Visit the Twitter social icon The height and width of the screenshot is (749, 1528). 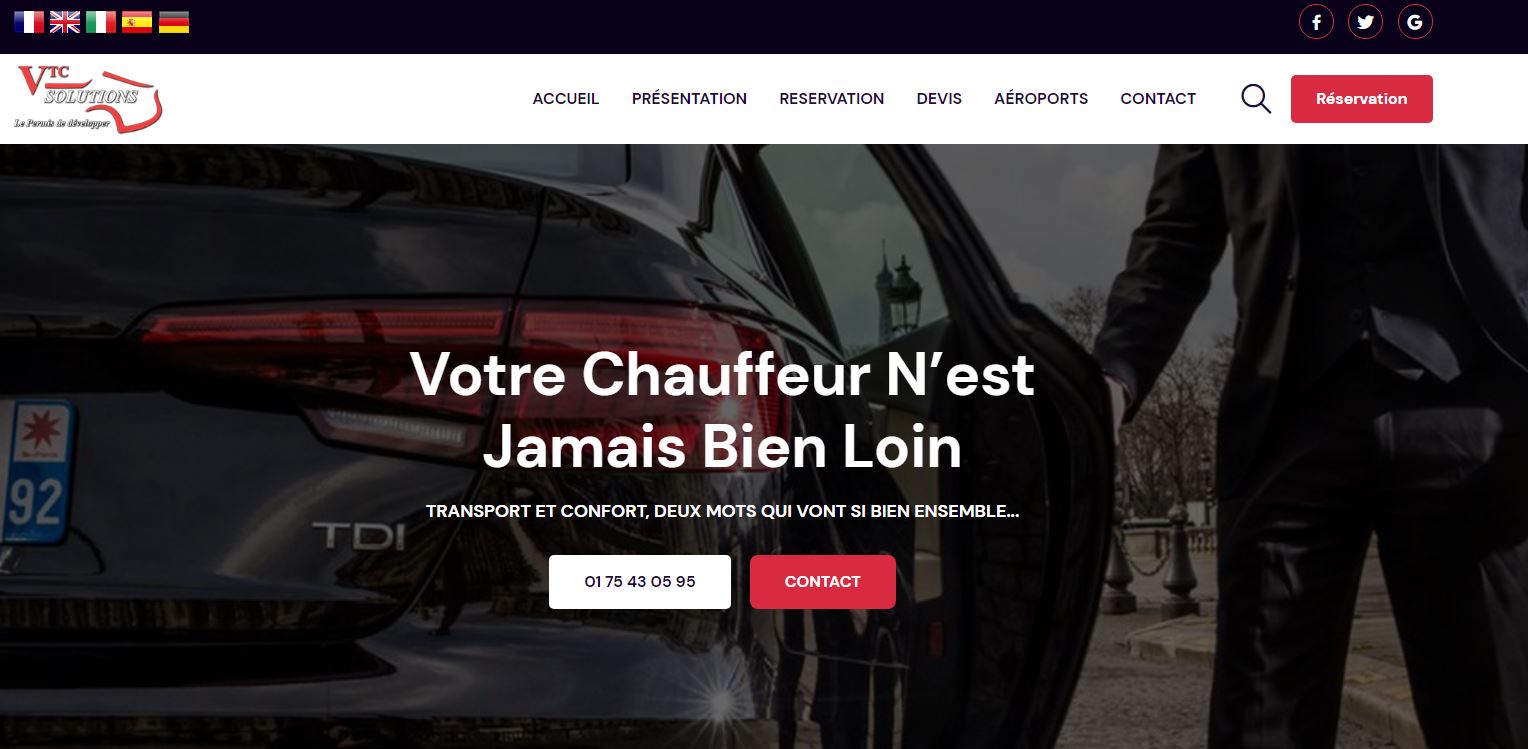click(1365, 22)
